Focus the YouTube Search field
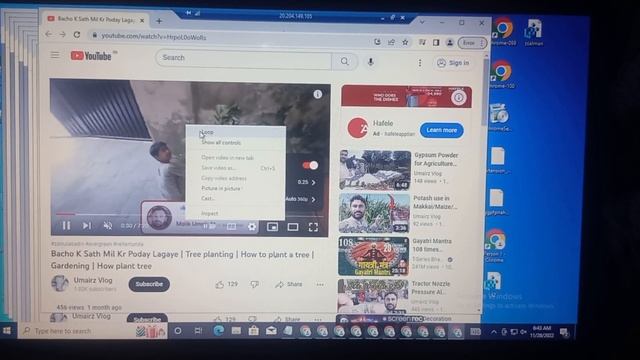The height and width of the screenshot is (360, 640). tap(244, 59)
